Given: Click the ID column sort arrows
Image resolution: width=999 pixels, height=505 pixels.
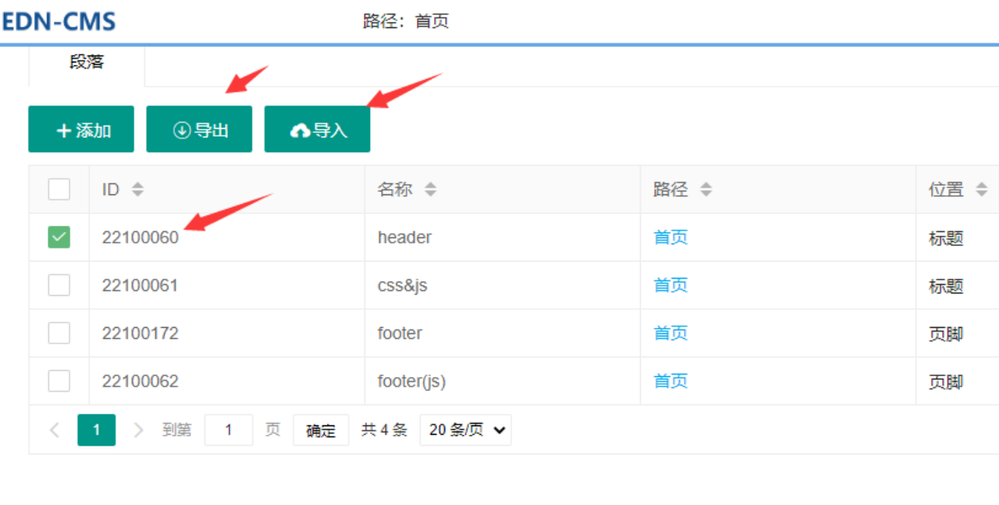Looking at the screenshot, I should [138, 189].
